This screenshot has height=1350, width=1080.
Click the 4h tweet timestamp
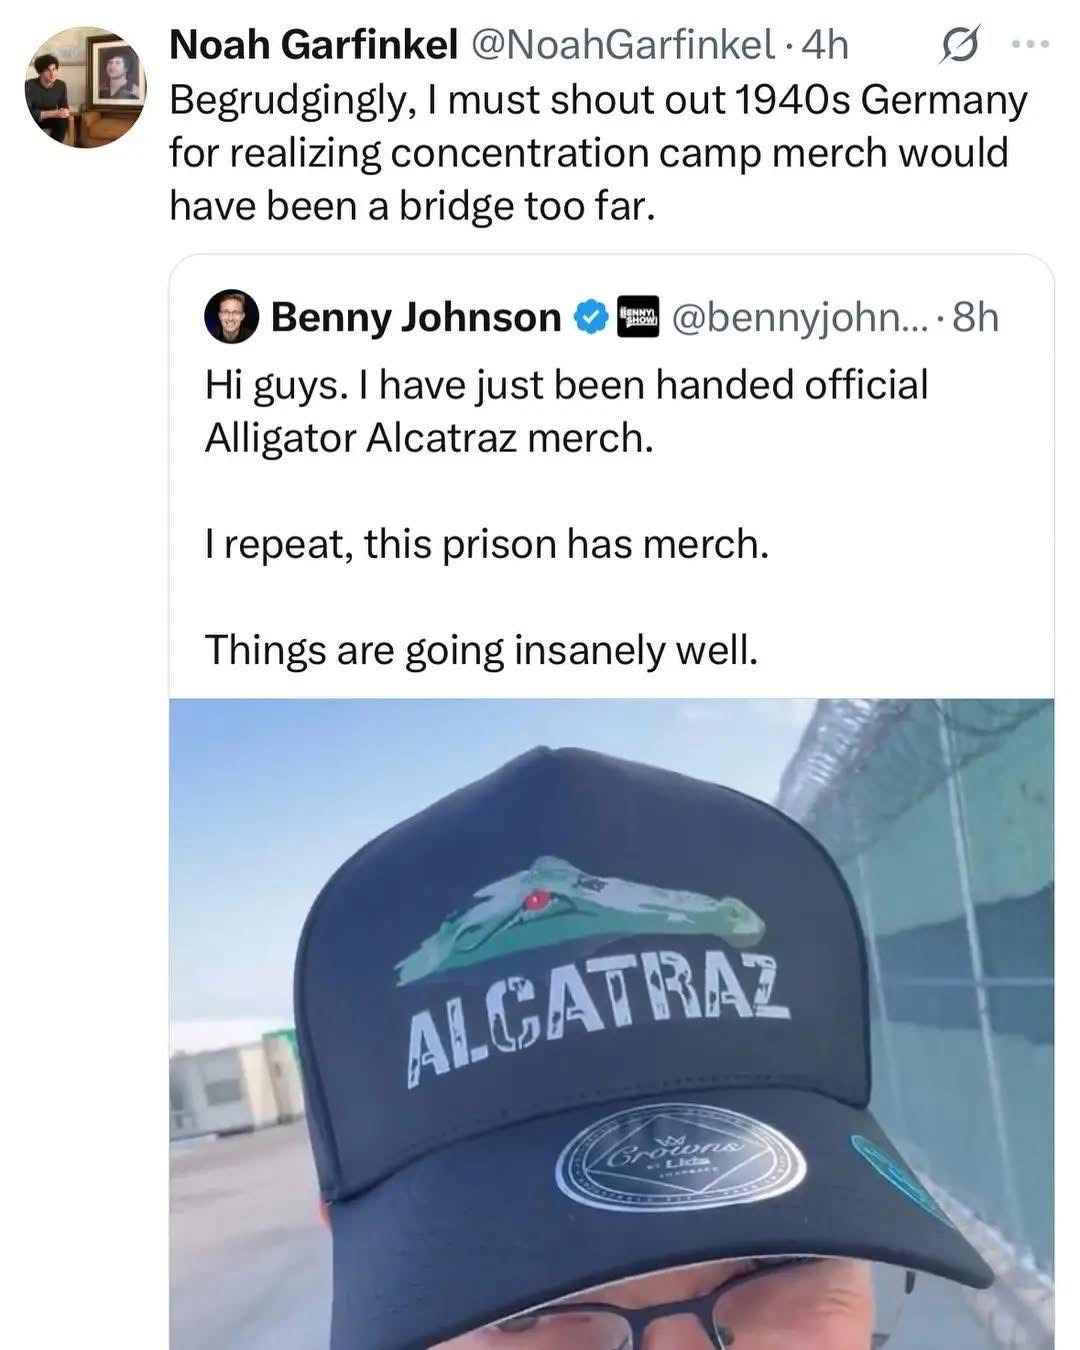(x=826, y=45)
